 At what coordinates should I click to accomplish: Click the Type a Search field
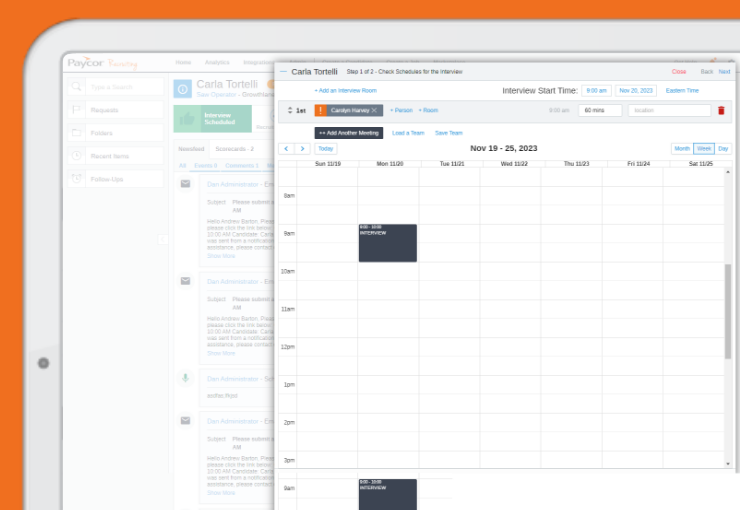click(x=125, y=87)
